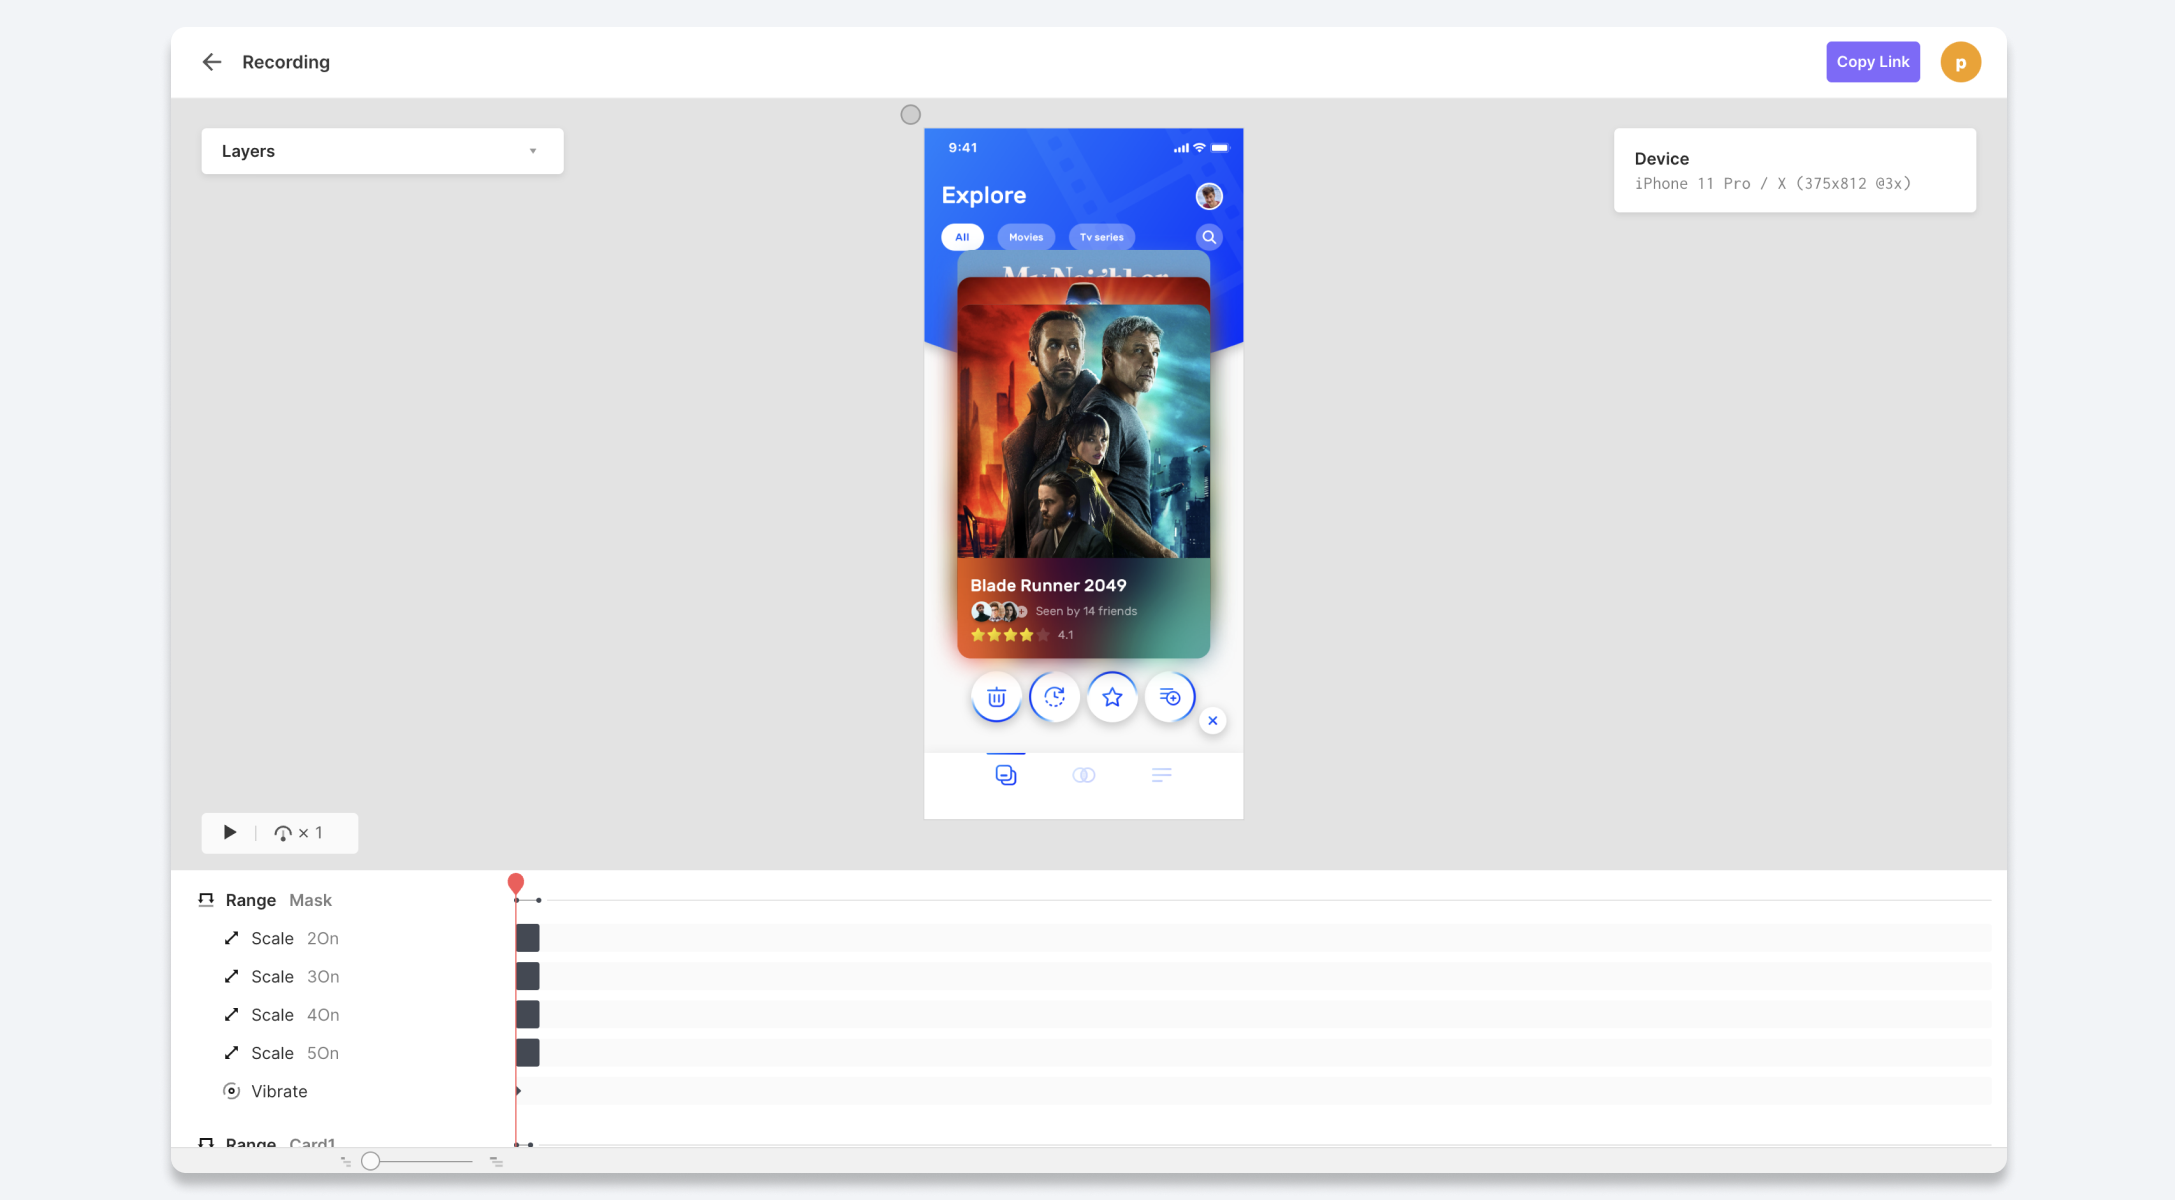
Task: Click the back arrow next to Recording
Action: (x=211, y=62)
